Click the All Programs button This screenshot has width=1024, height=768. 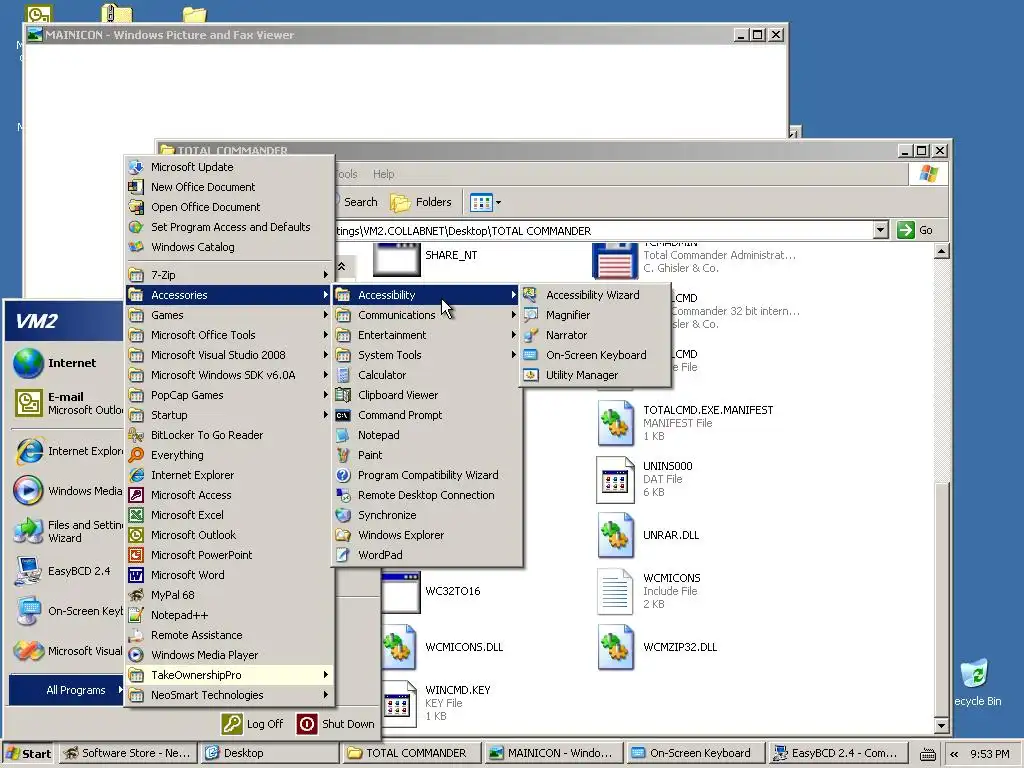pos(66,690)
